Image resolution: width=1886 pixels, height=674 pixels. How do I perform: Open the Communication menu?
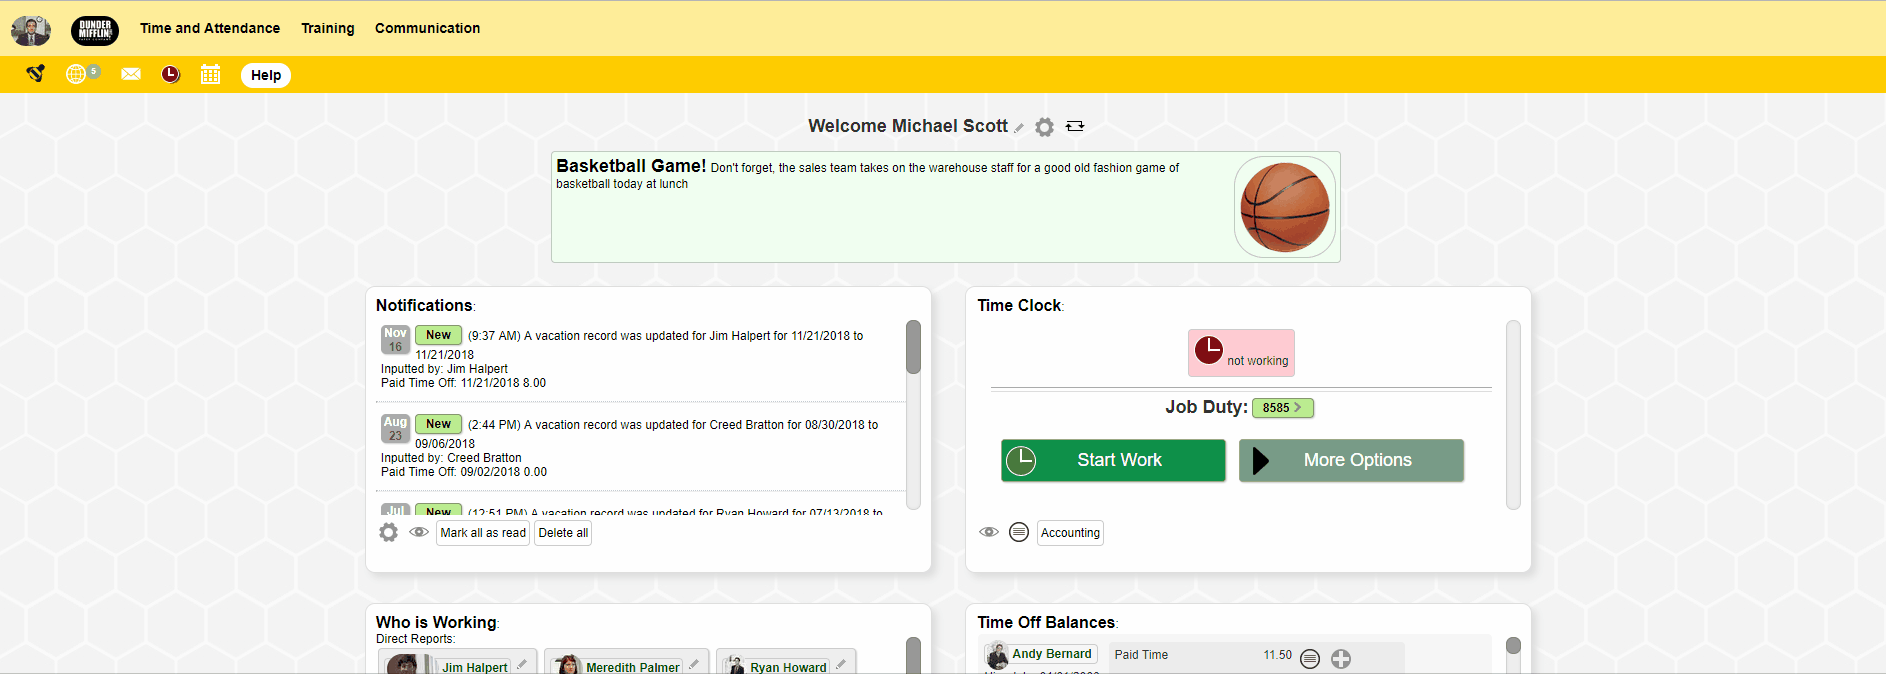427,28
